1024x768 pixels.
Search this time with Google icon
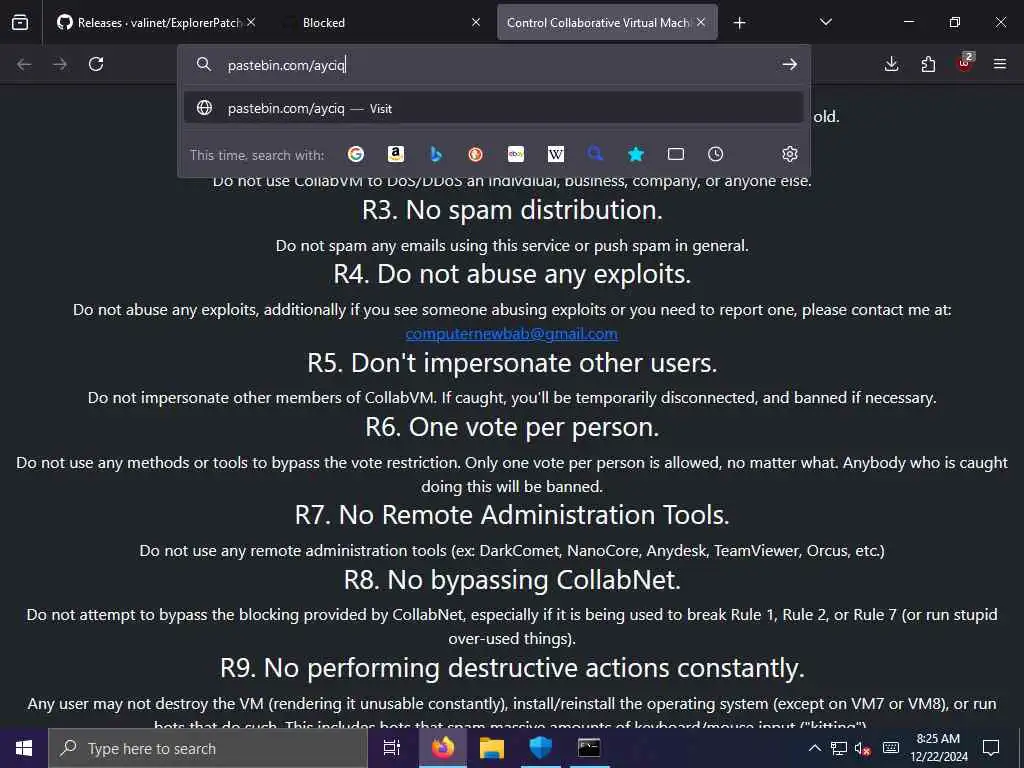pos(356,154)
